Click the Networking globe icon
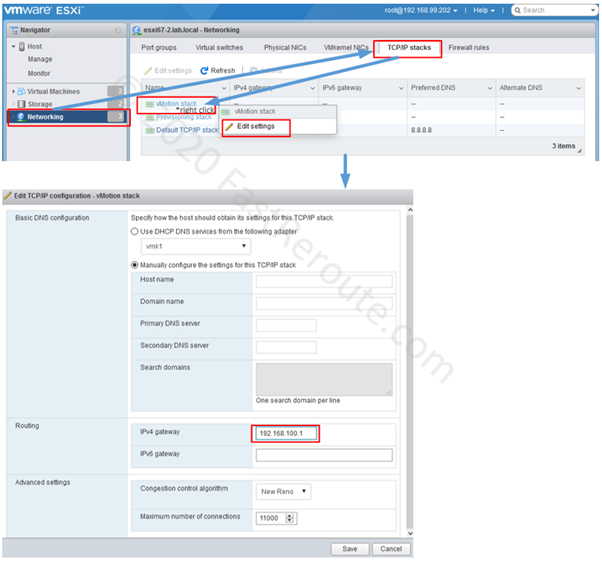 21,117
